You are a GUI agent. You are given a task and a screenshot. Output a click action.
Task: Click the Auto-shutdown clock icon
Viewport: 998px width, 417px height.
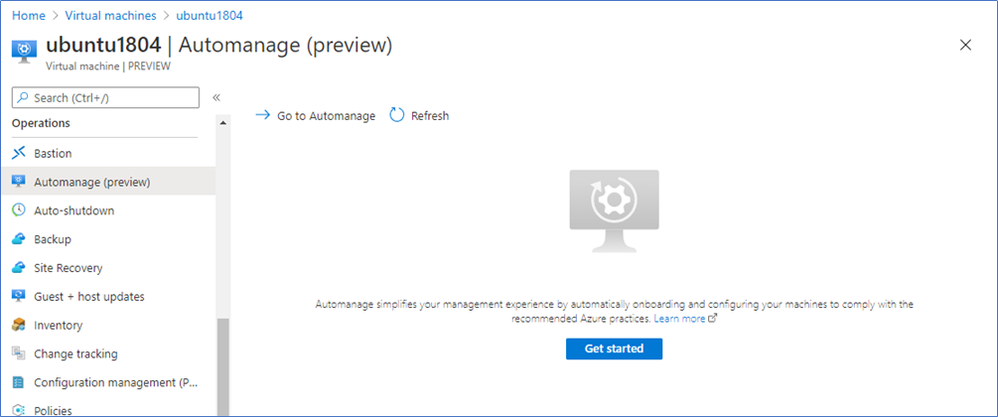tap(19, 210)
